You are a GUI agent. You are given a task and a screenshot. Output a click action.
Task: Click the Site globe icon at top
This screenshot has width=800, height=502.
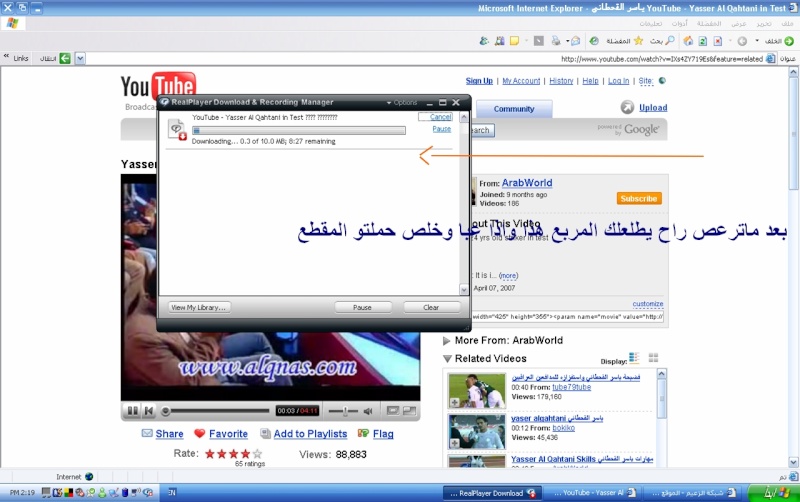[x=662, y=81]
